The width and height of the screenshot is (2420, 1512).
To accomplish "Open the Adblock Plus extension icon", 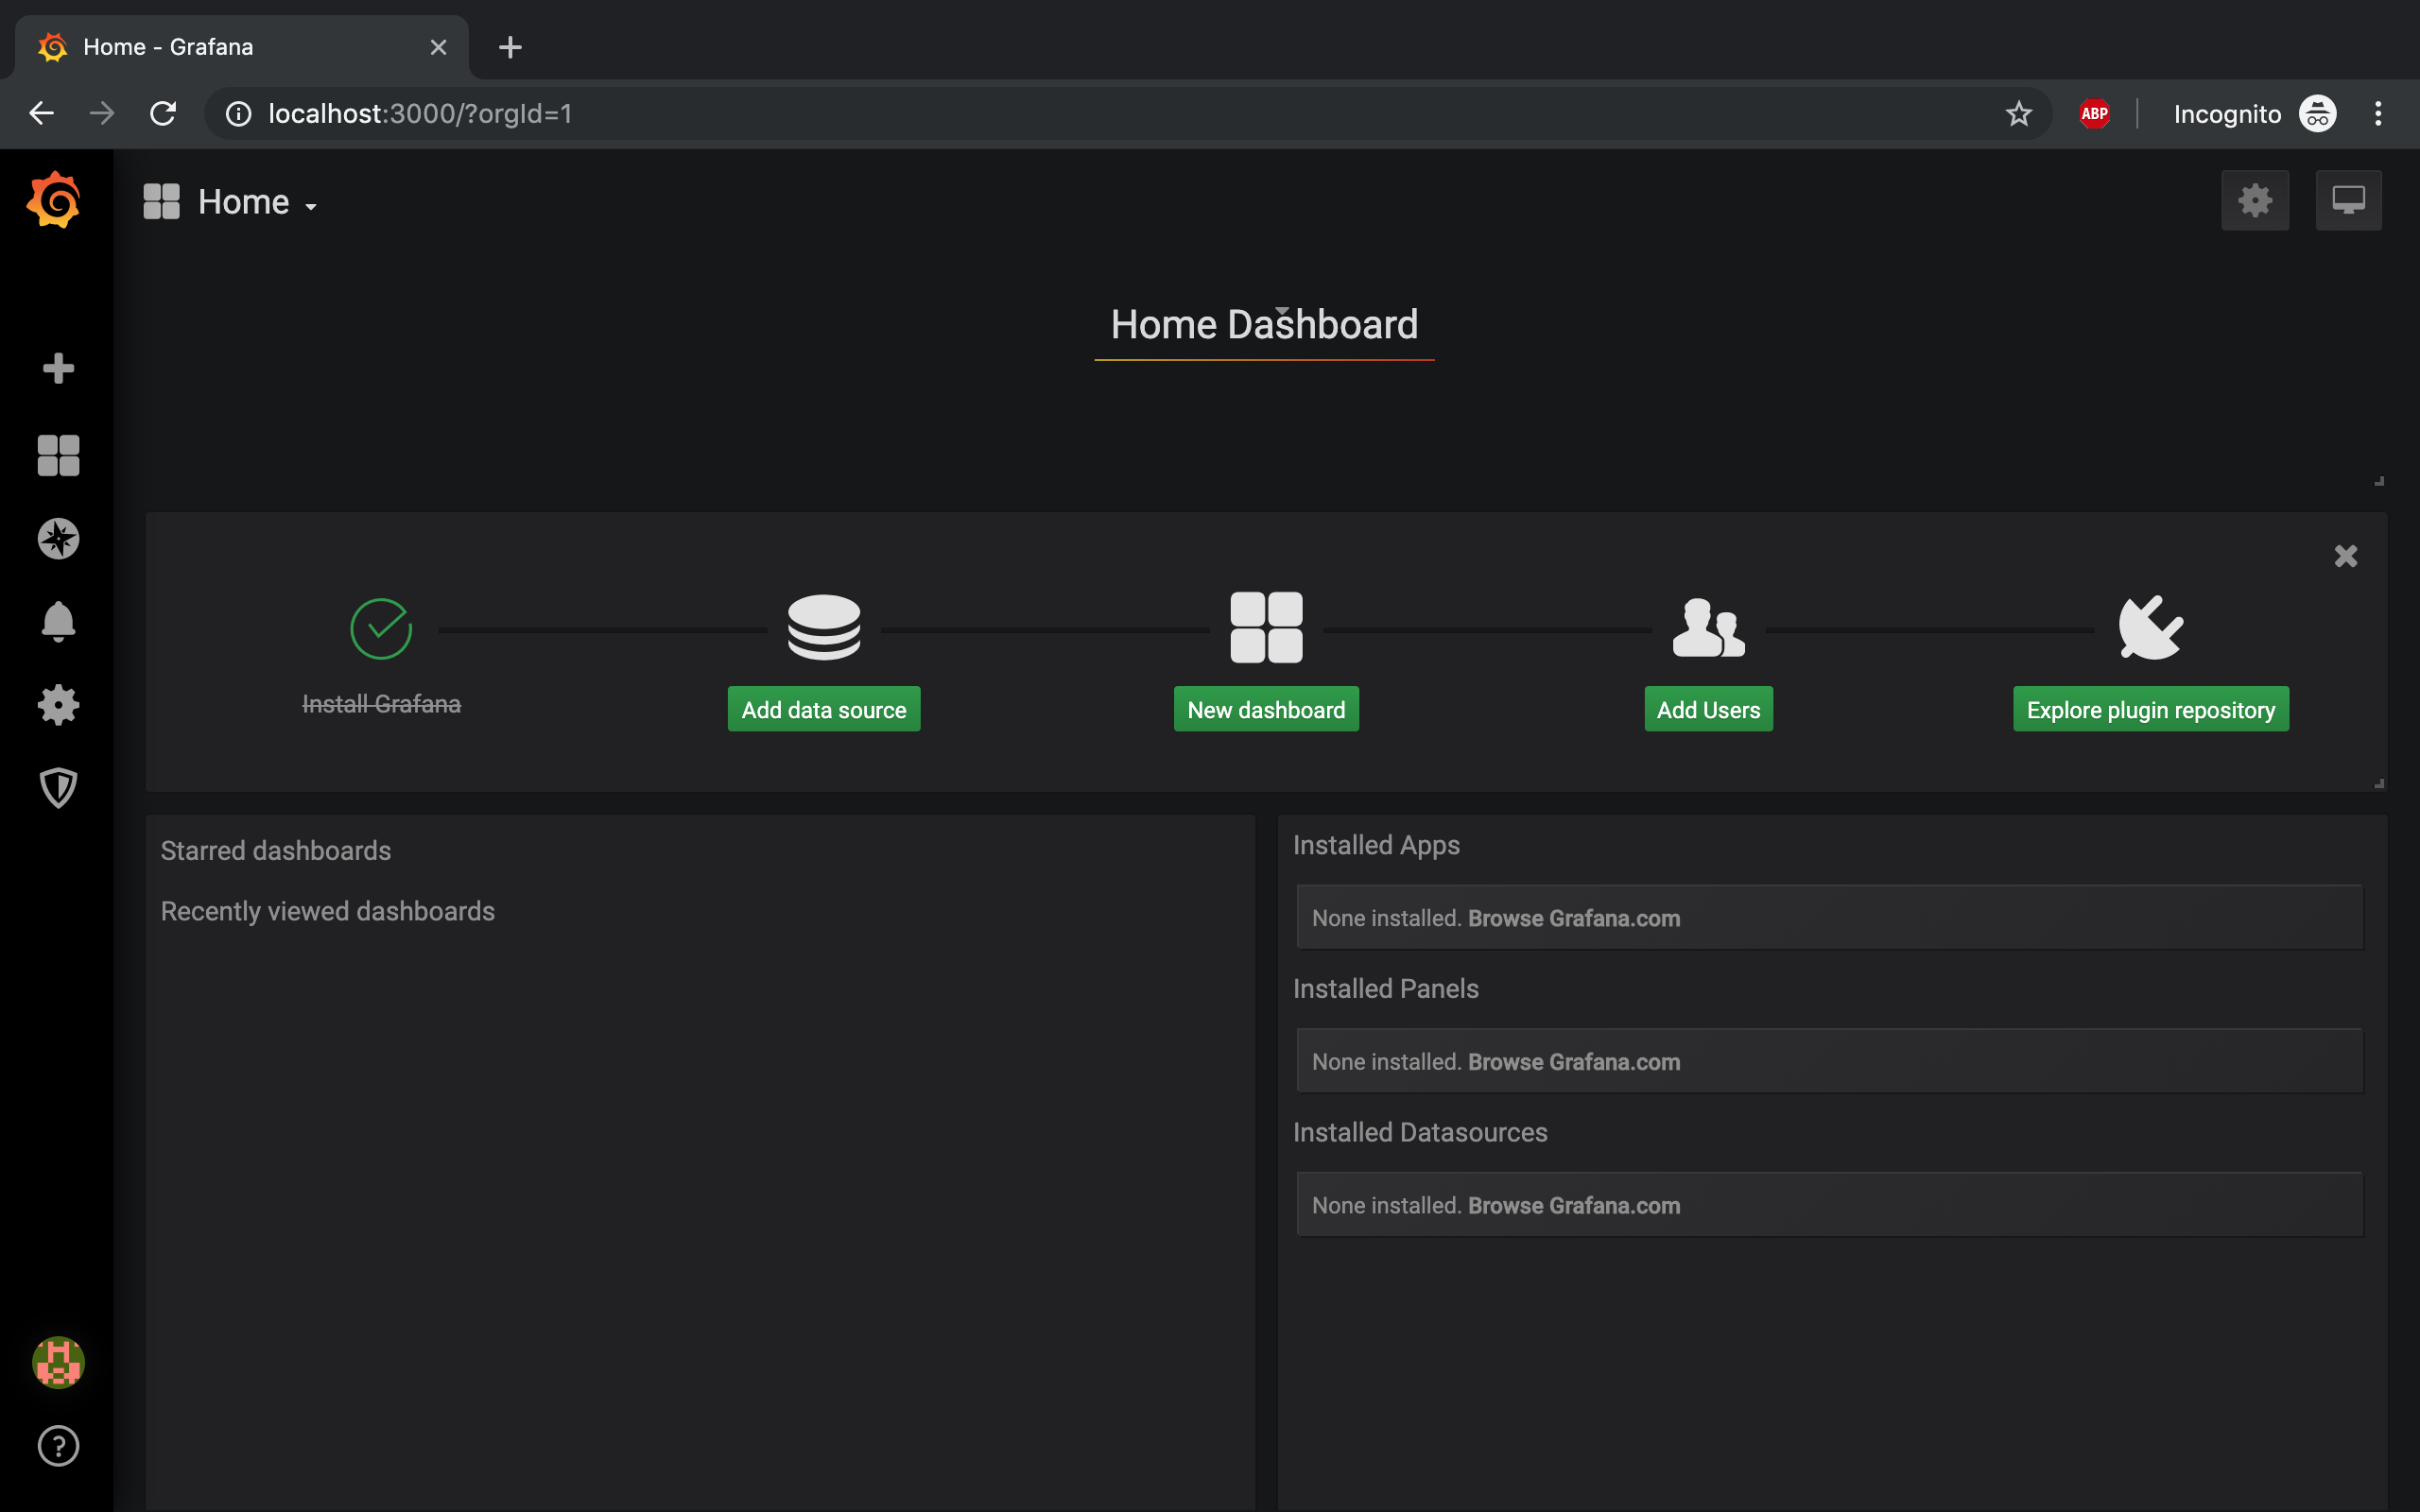I will pos(2094,114).
